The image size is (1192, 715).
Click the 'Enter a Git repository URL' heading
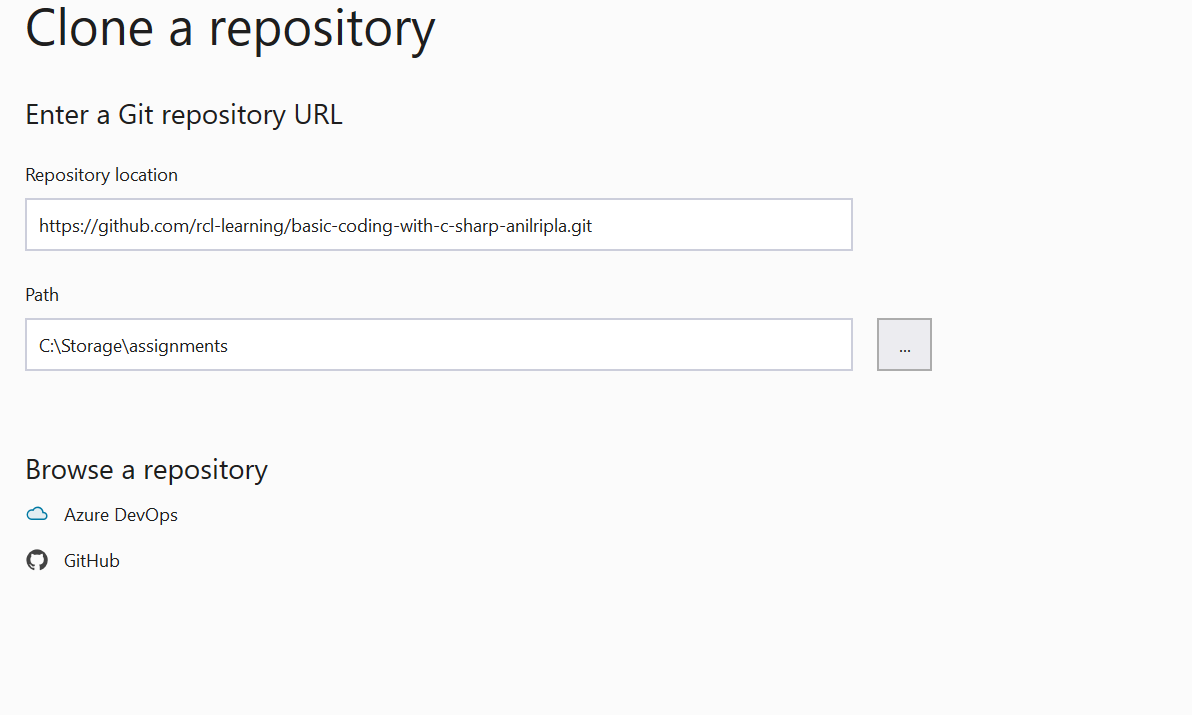point(184,115)
